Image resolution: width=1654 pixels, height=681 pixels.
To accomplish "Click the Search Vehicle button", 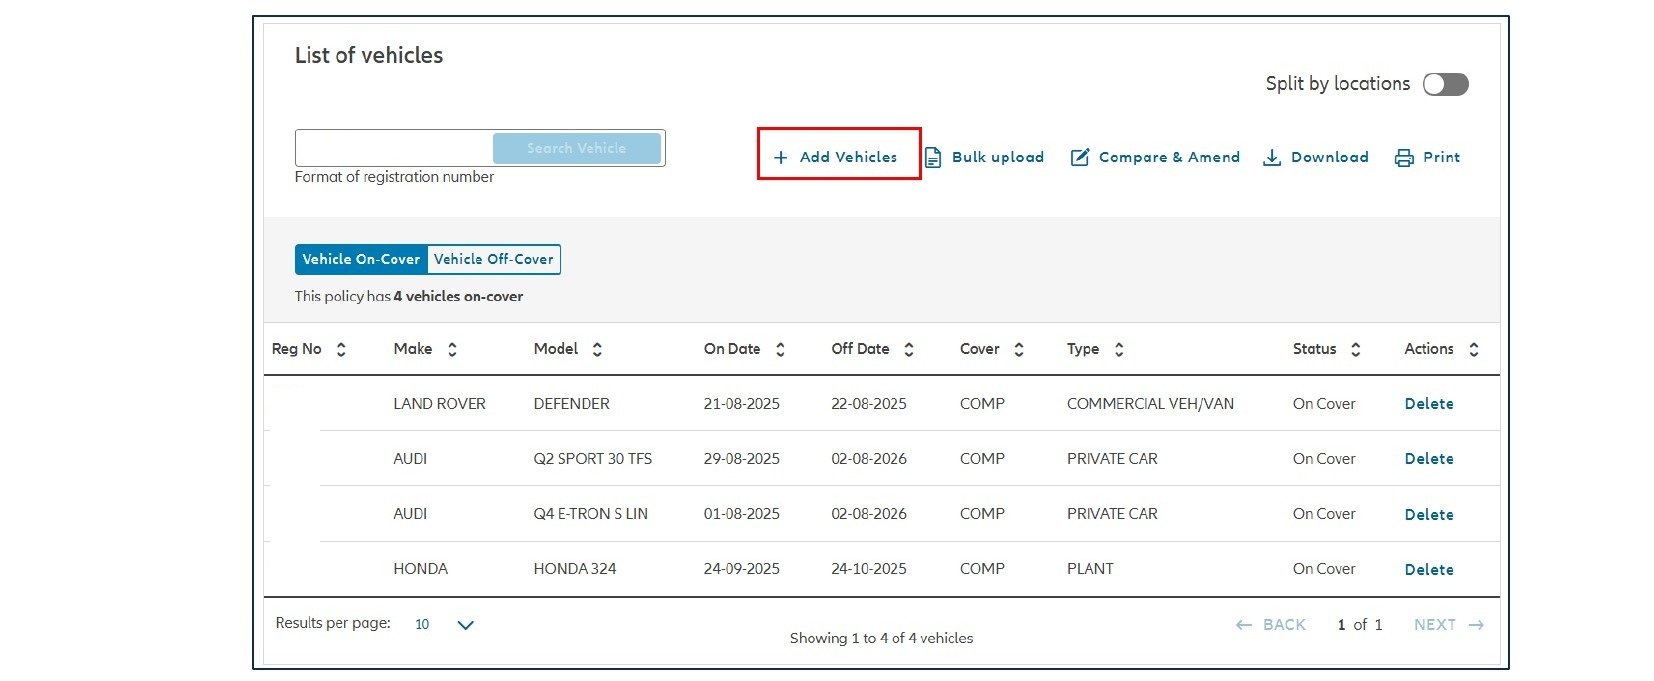I will point(577,148).
